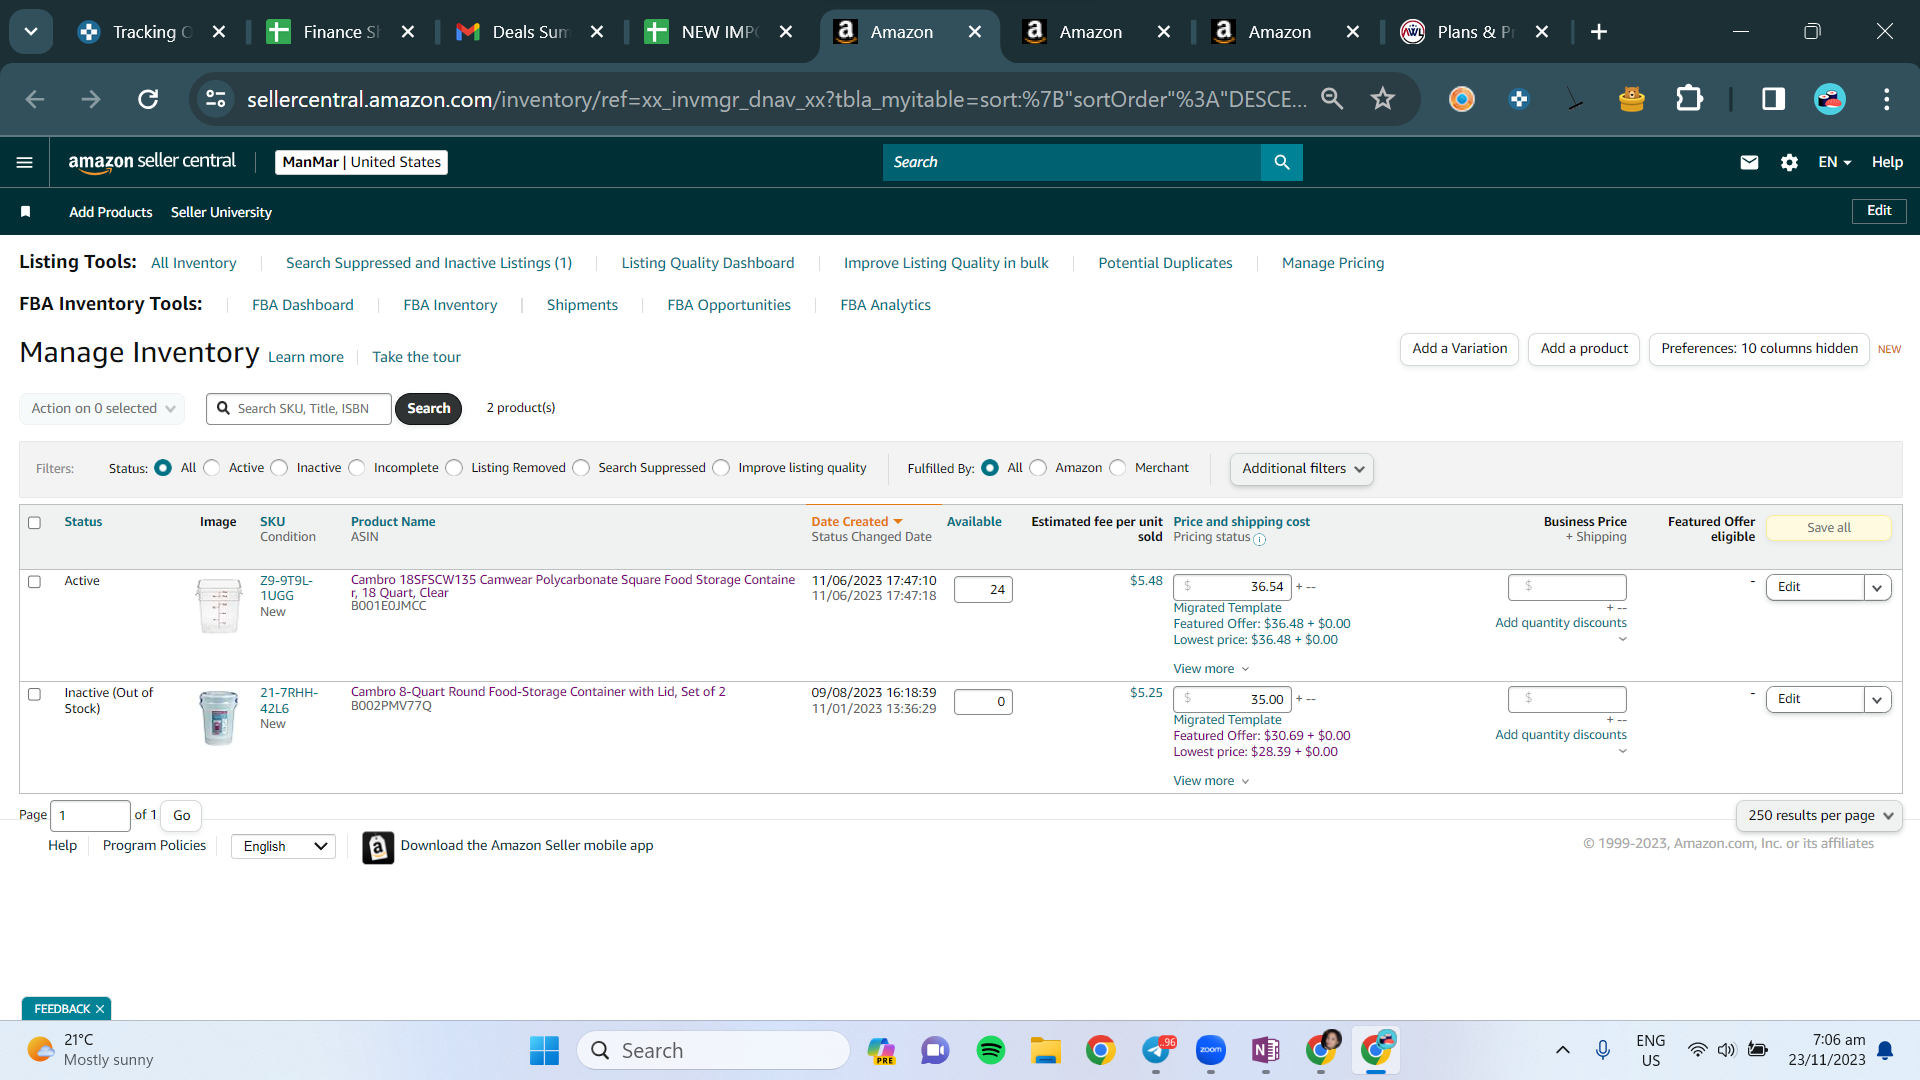Open OneNote from the taskbar

(x=1266, y=1051)
